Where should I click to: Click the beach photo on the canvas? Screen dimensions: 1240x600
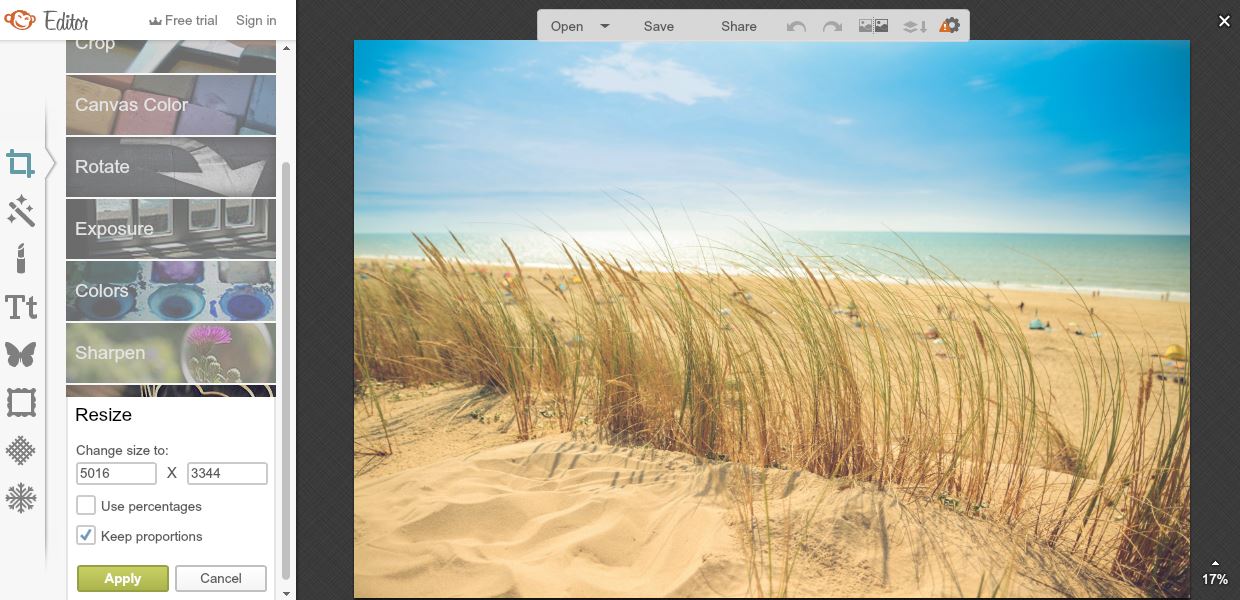(x=772, y=319)
